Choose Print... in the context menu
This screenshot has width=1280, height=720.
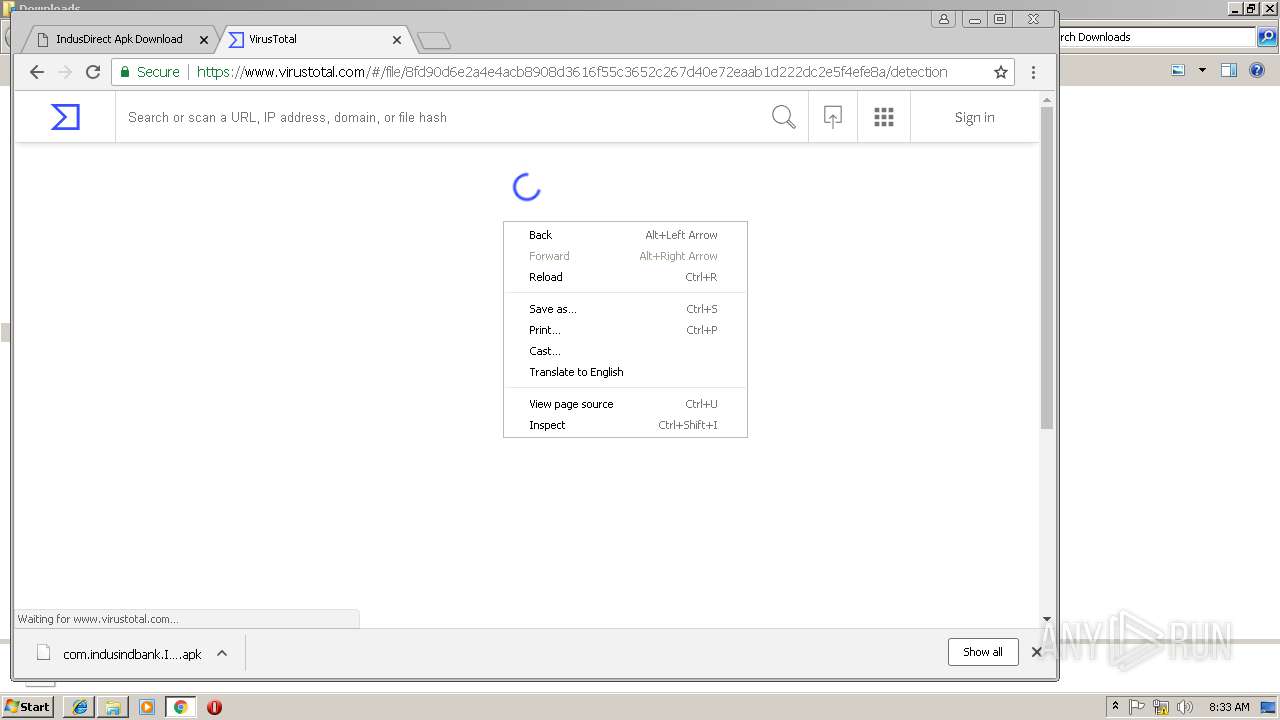click(x=625, y=330)
